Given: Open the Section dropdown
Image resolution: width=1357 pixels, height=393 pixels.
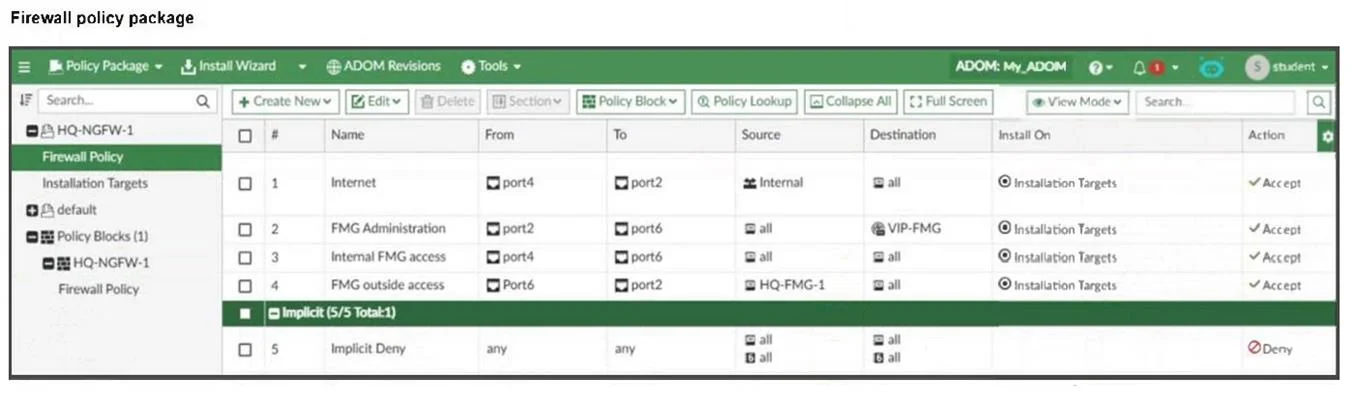Looking at the screenshot, I should [528, 101].
